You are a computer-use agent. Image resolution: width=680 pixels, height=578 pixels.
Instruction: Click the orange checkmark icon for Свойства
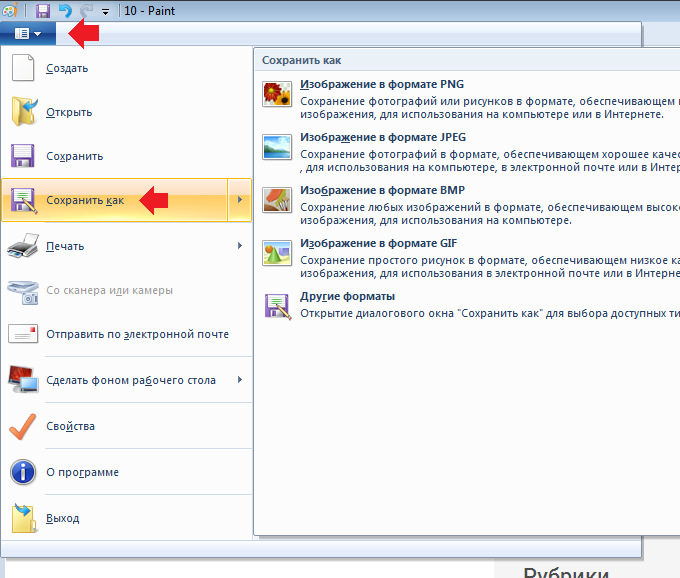point(23,426)
